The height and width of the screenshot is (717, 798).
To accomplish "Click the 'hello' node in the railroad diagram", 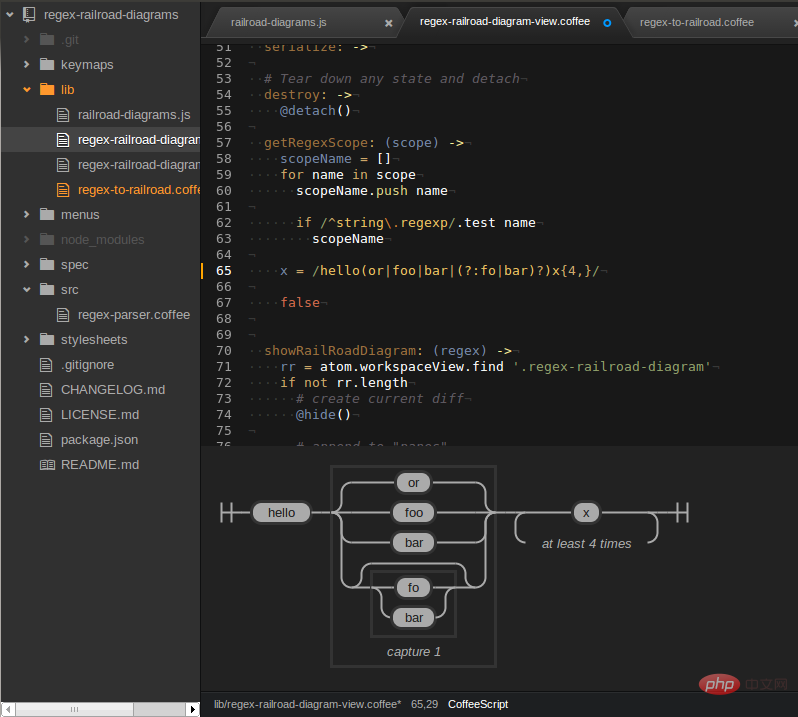I will pos(281,512).
